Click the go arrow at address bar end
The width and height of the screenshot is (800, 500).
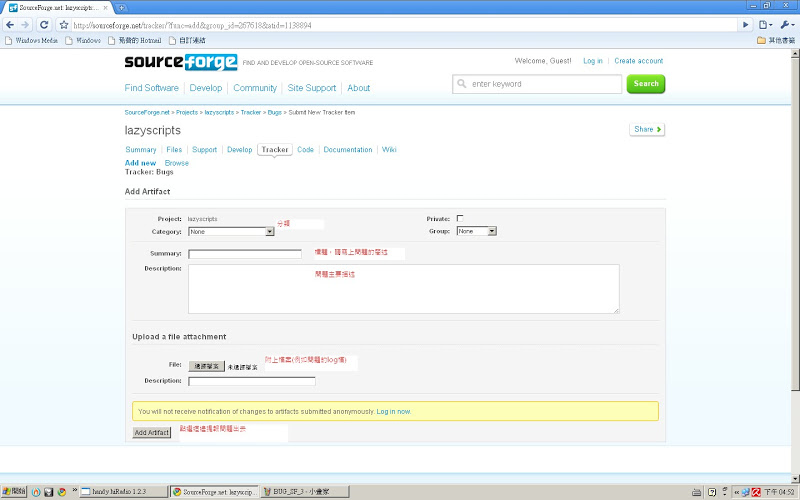coord(745,24)
